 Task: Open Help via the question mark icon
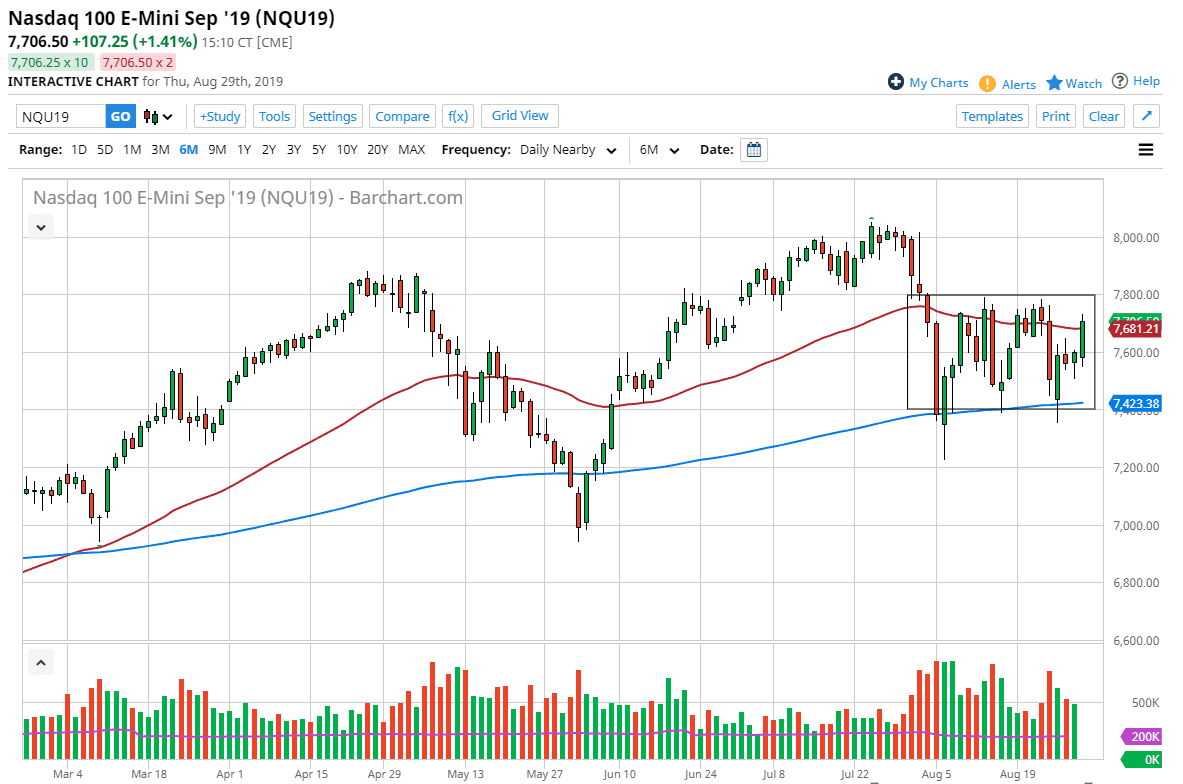click(1121, 82)
